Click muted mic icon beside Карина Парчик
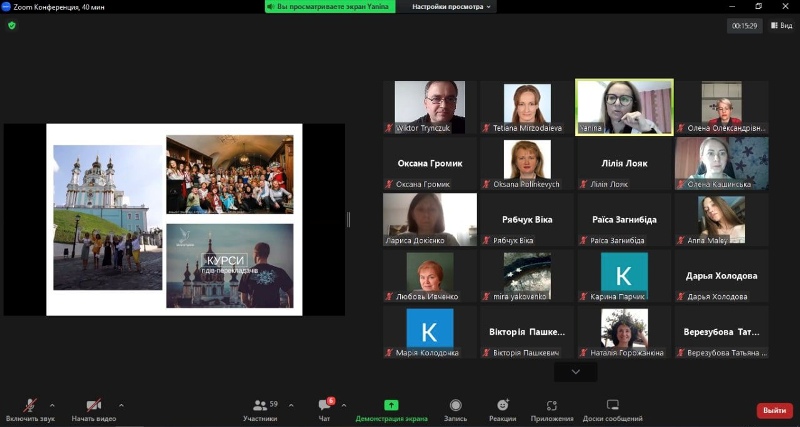This screenshot has width=800, height=427. coord(584,296)
